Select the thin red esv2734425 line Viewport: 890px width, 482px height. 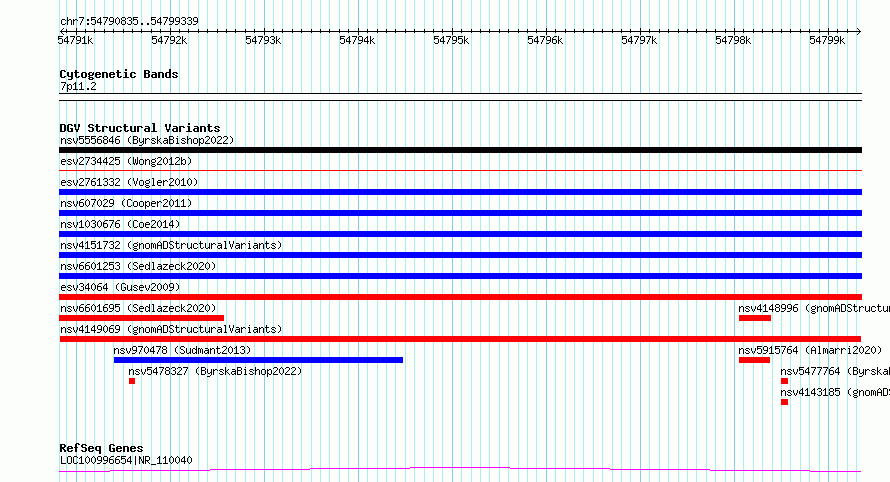pos(460,170)
